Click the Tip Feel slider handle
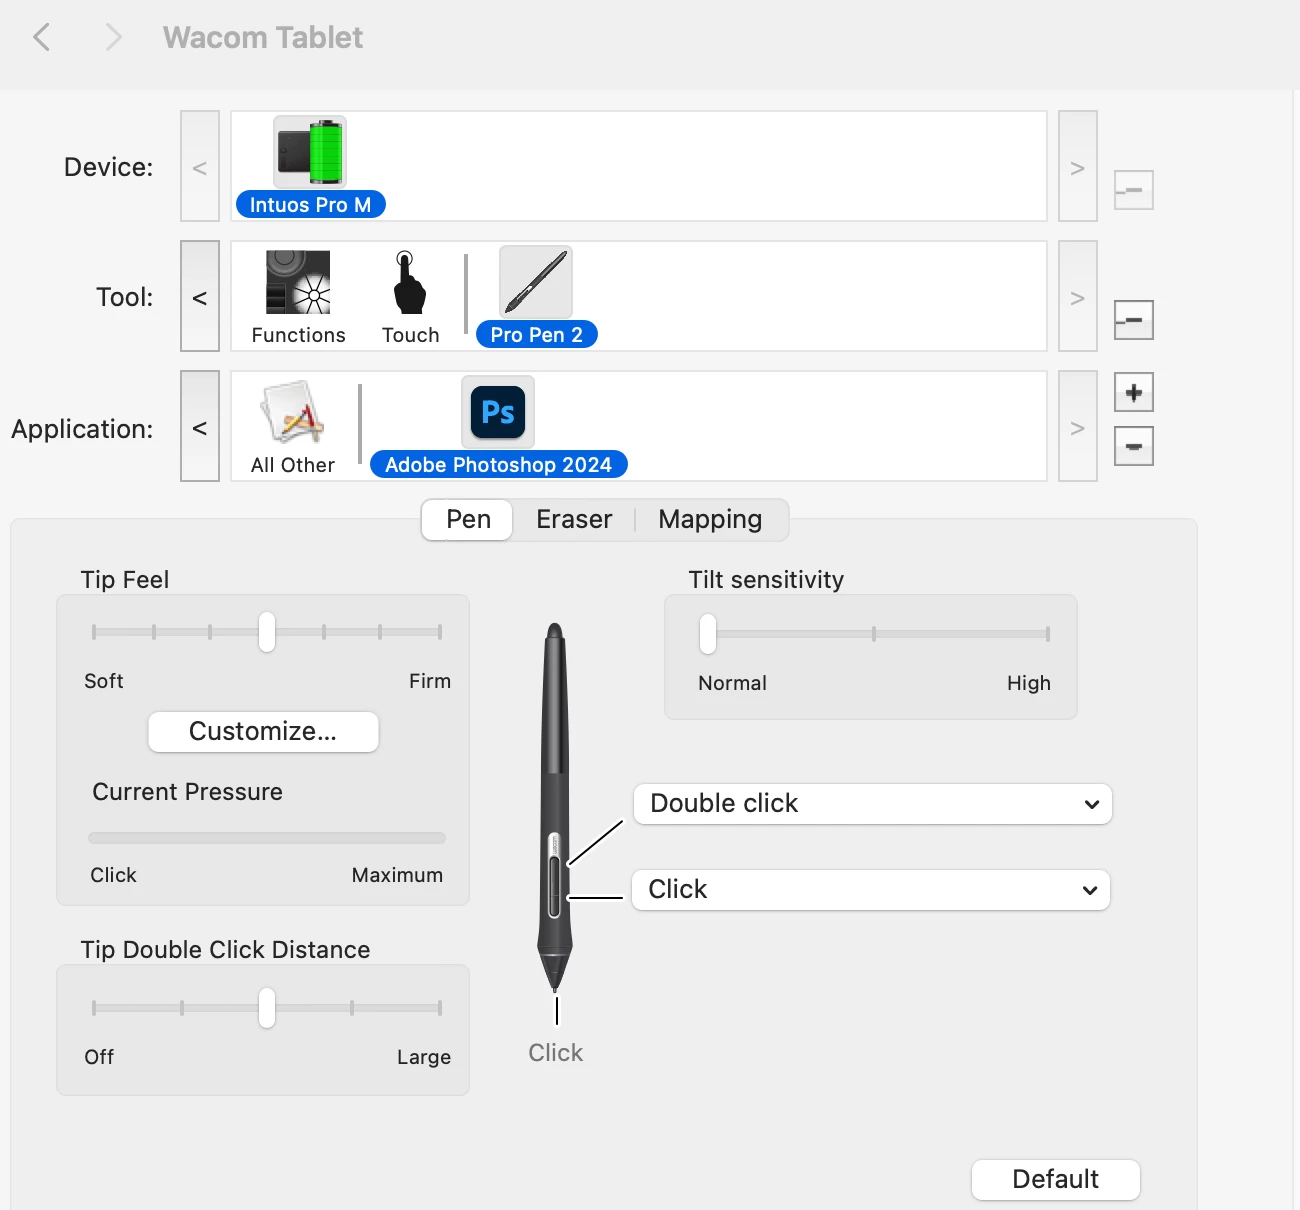Viewport: 1300px width, 1210px height. [x=266, y=632]
